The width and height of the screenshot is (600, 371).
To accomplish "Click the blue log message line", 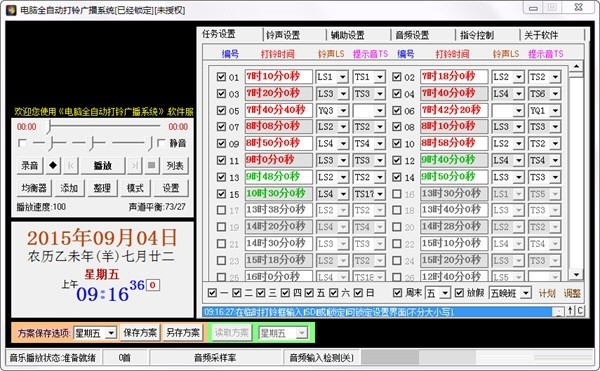I will [378, 312].
